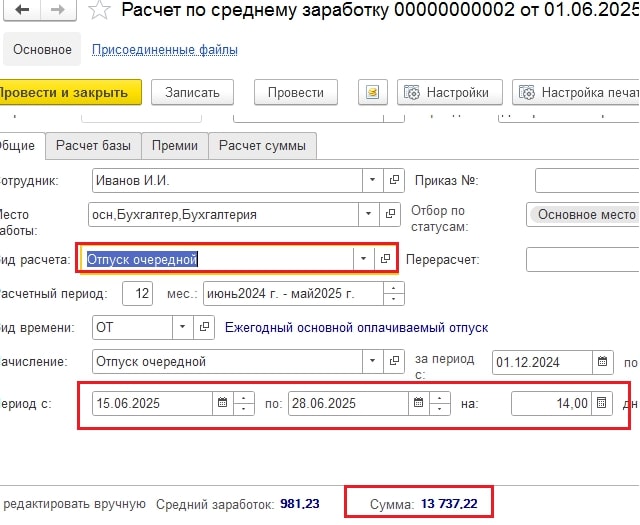Open the Место работы item icon
This screenshot has width=640, height=525.
pos(390,214)
